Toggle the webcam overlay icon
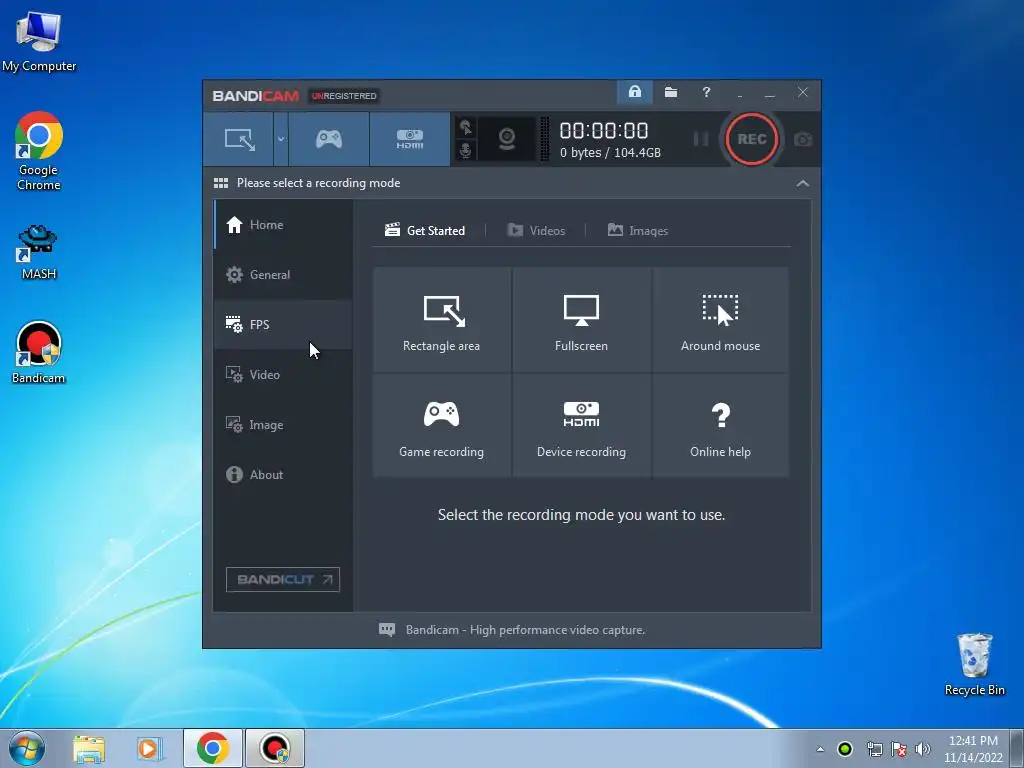Screen dimensions: 1024x768 [507, 139]
